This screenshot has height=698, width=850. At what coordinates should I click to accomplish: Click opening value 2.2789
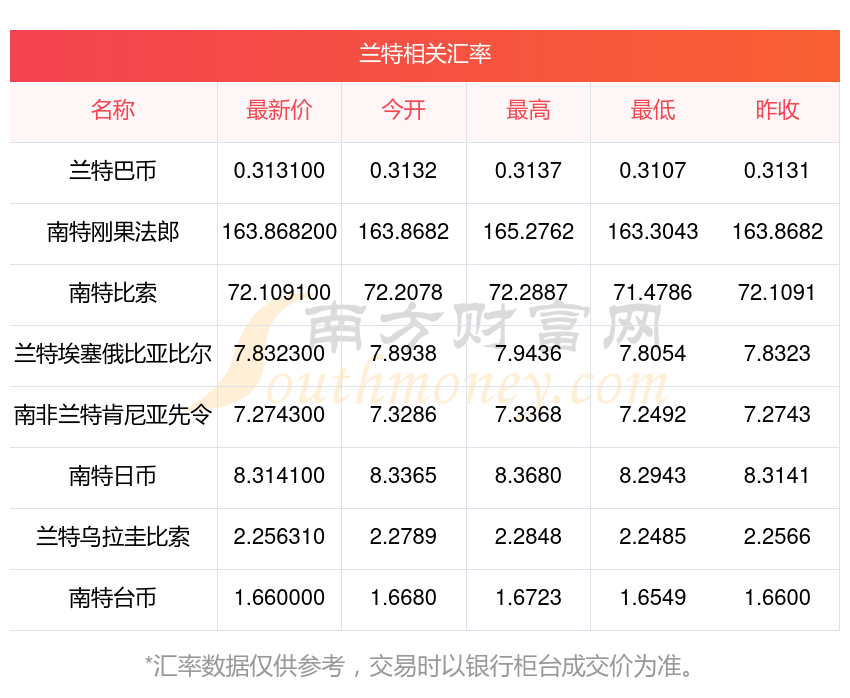[x=403, y=537]
